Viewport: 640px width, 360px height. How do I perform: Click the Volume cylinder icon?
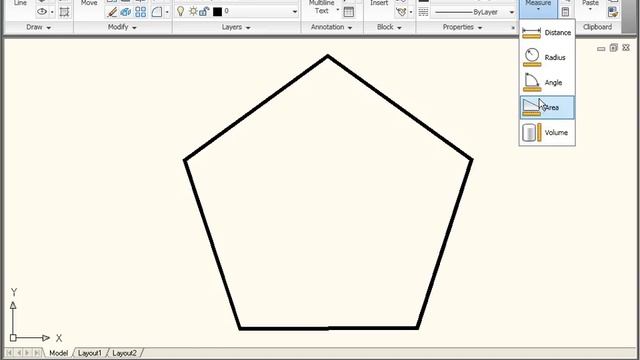point(532,133)
